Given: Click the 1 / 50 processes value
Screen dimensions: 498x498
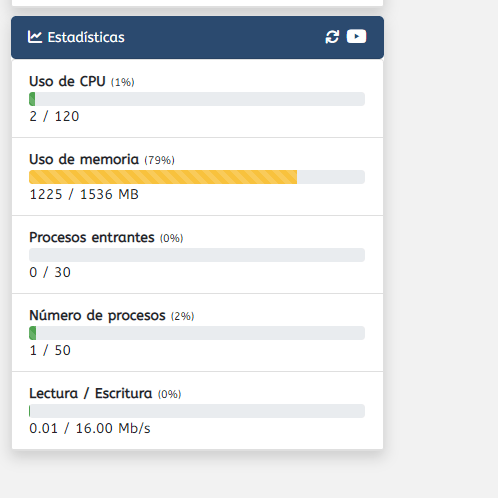Looking at the screenshot, I should coord(50,350).
